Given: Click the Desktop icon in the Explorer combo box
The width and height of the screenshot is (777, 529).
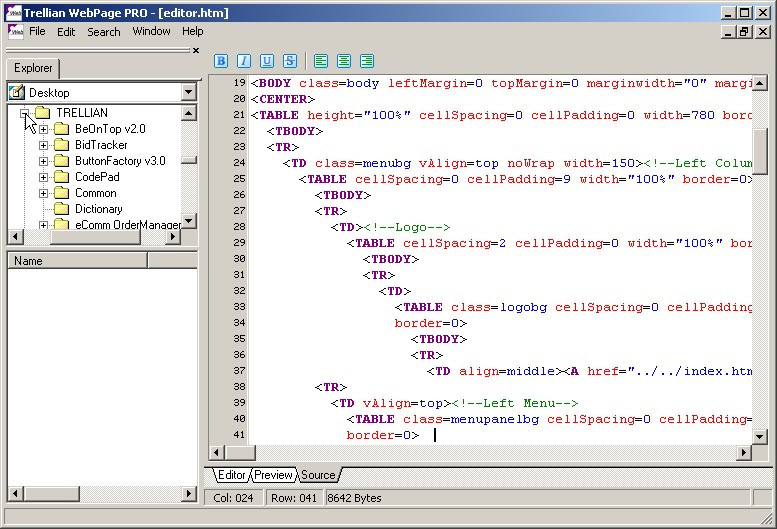Looking at the screenshot, I should [x=17, y=92].
